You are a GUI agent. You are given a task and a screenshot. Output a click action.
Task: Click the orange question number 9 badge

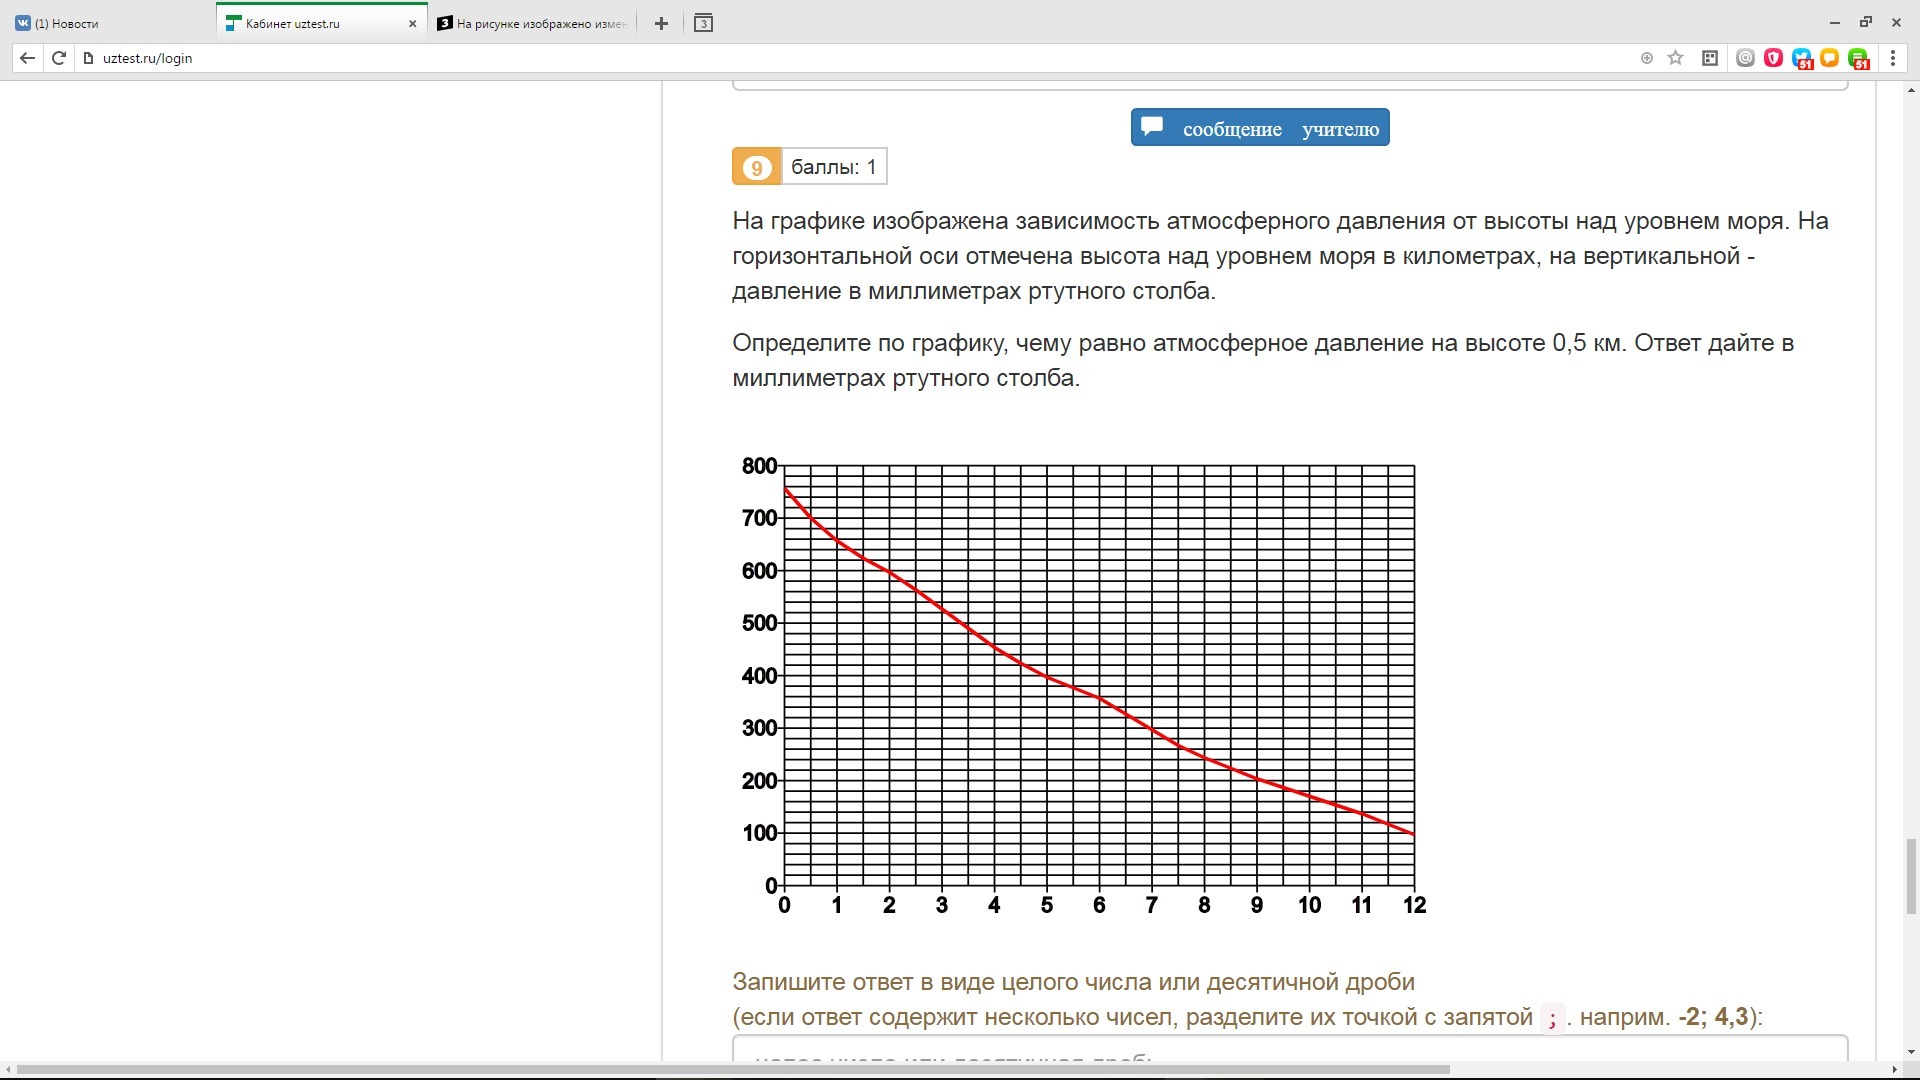pos(756,167)
